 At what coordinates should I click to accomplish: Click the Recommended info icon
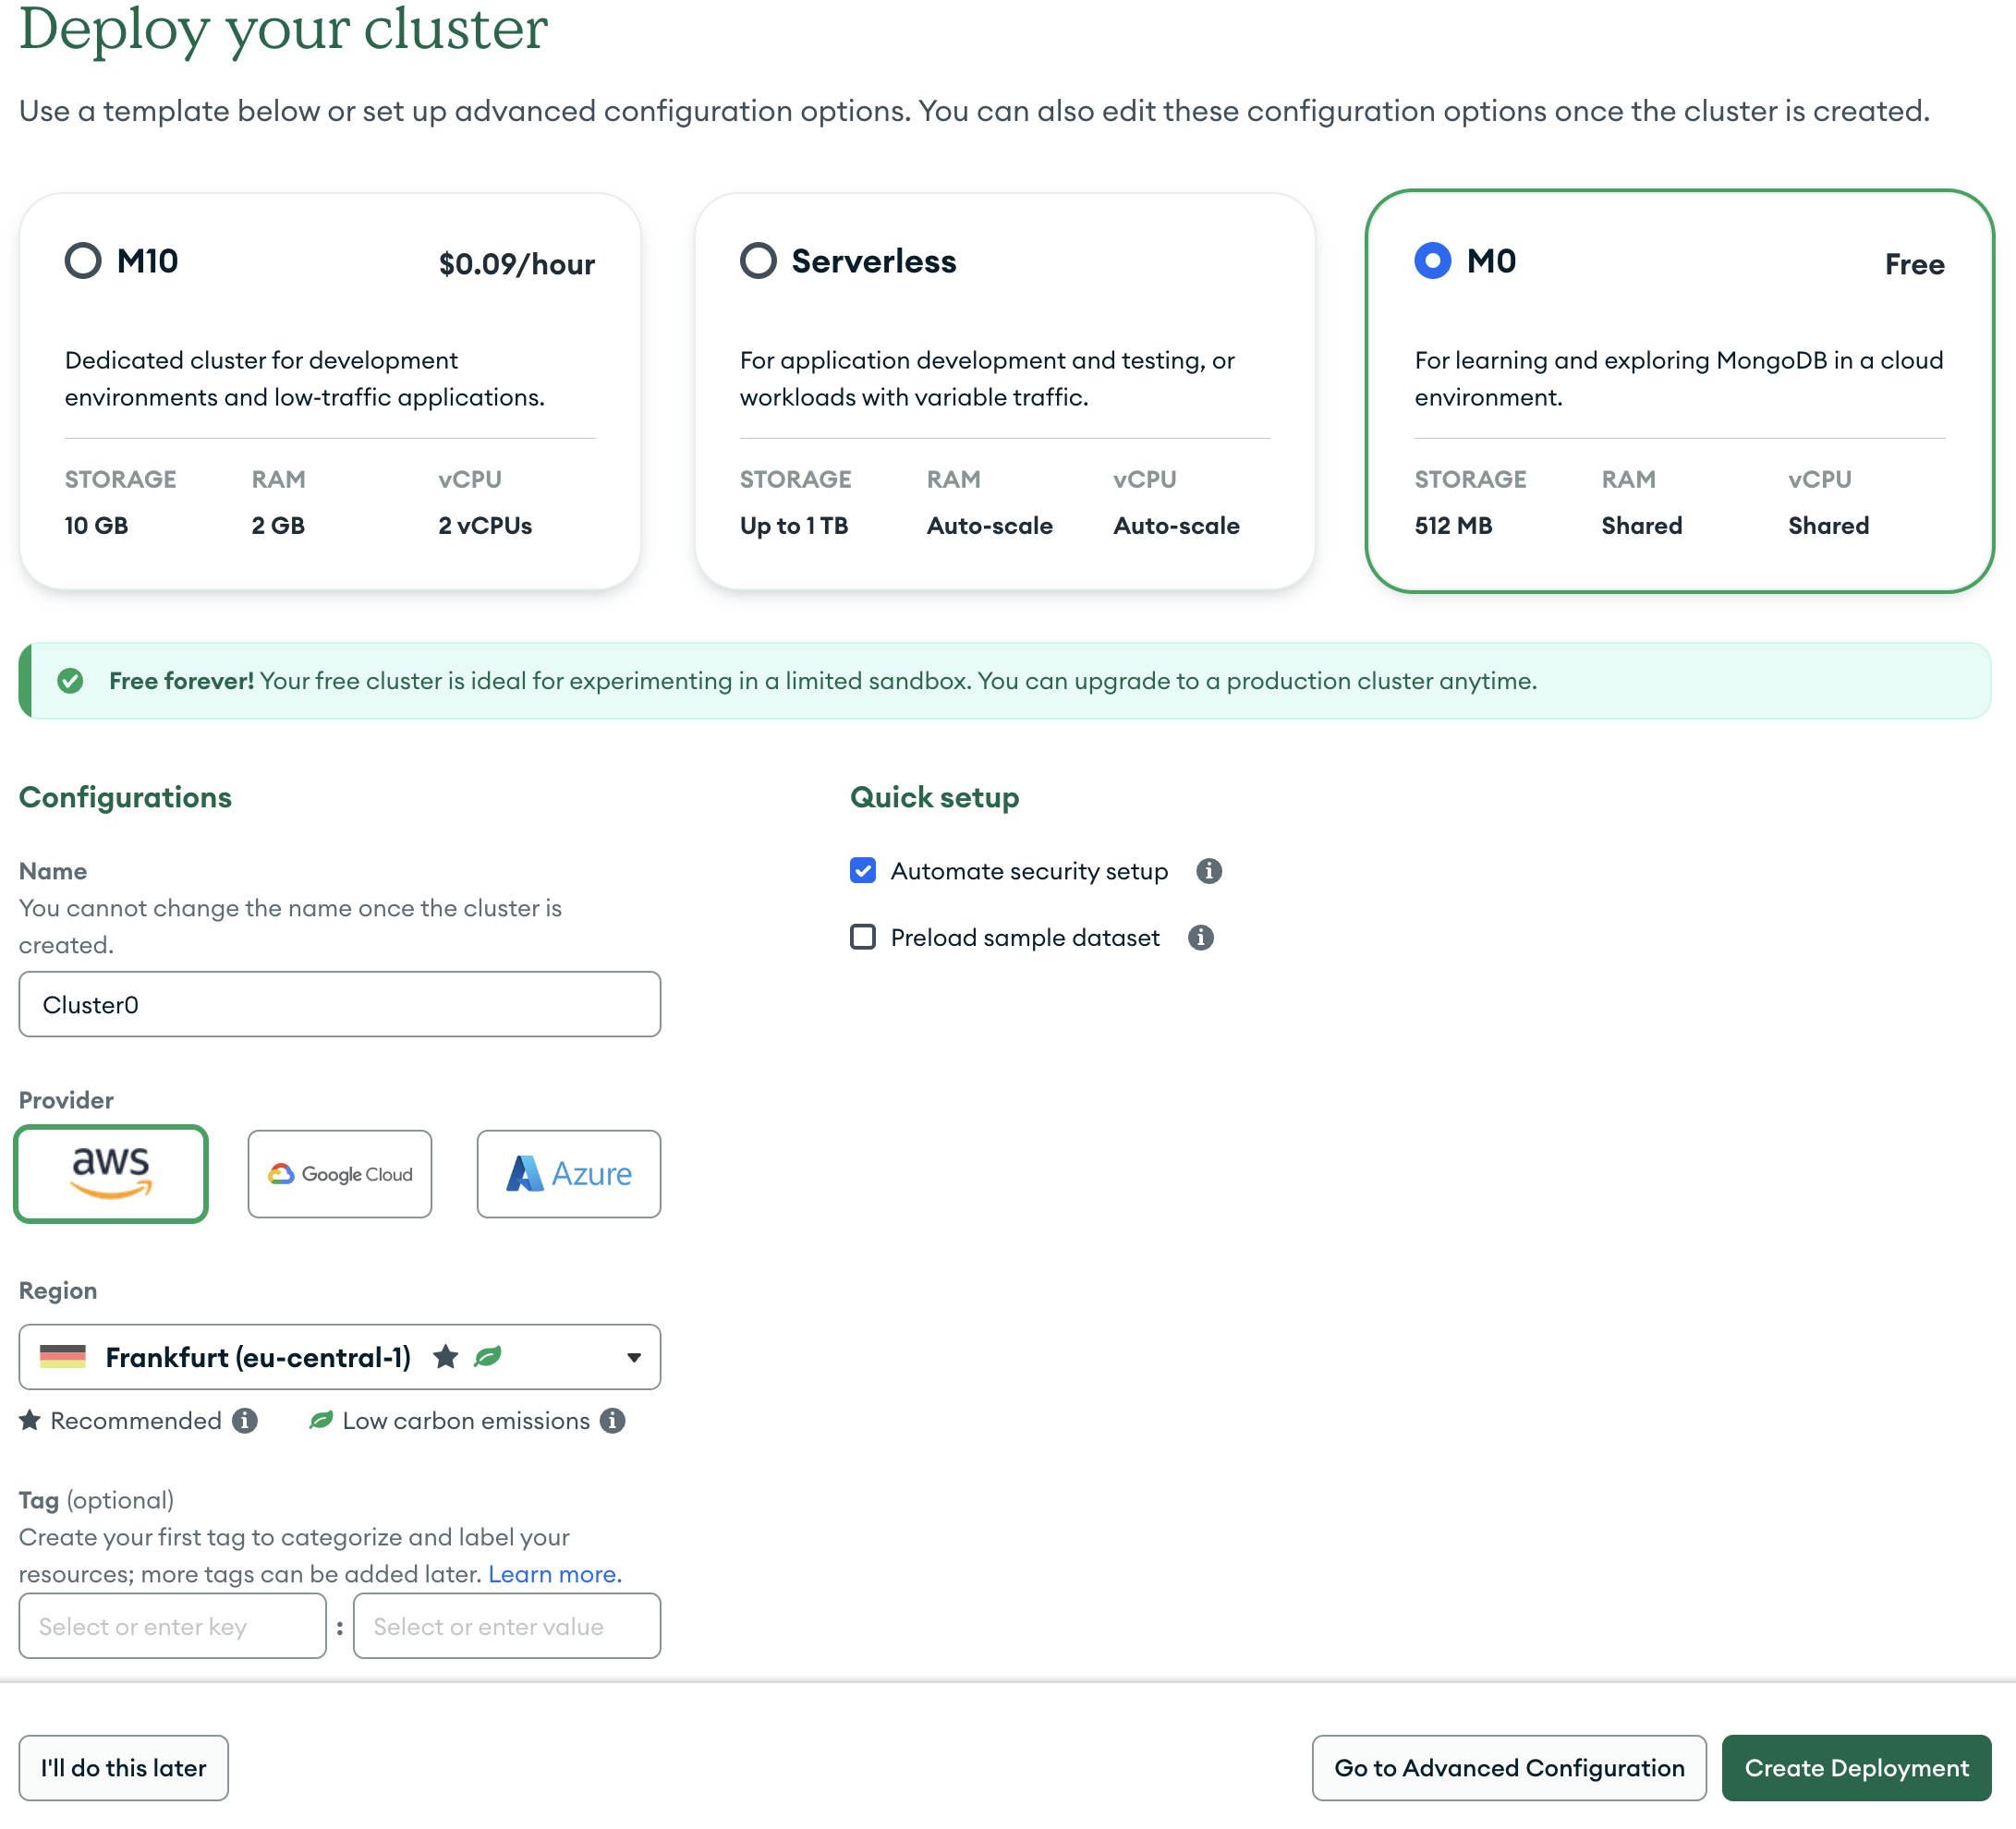pos(246,1420)
